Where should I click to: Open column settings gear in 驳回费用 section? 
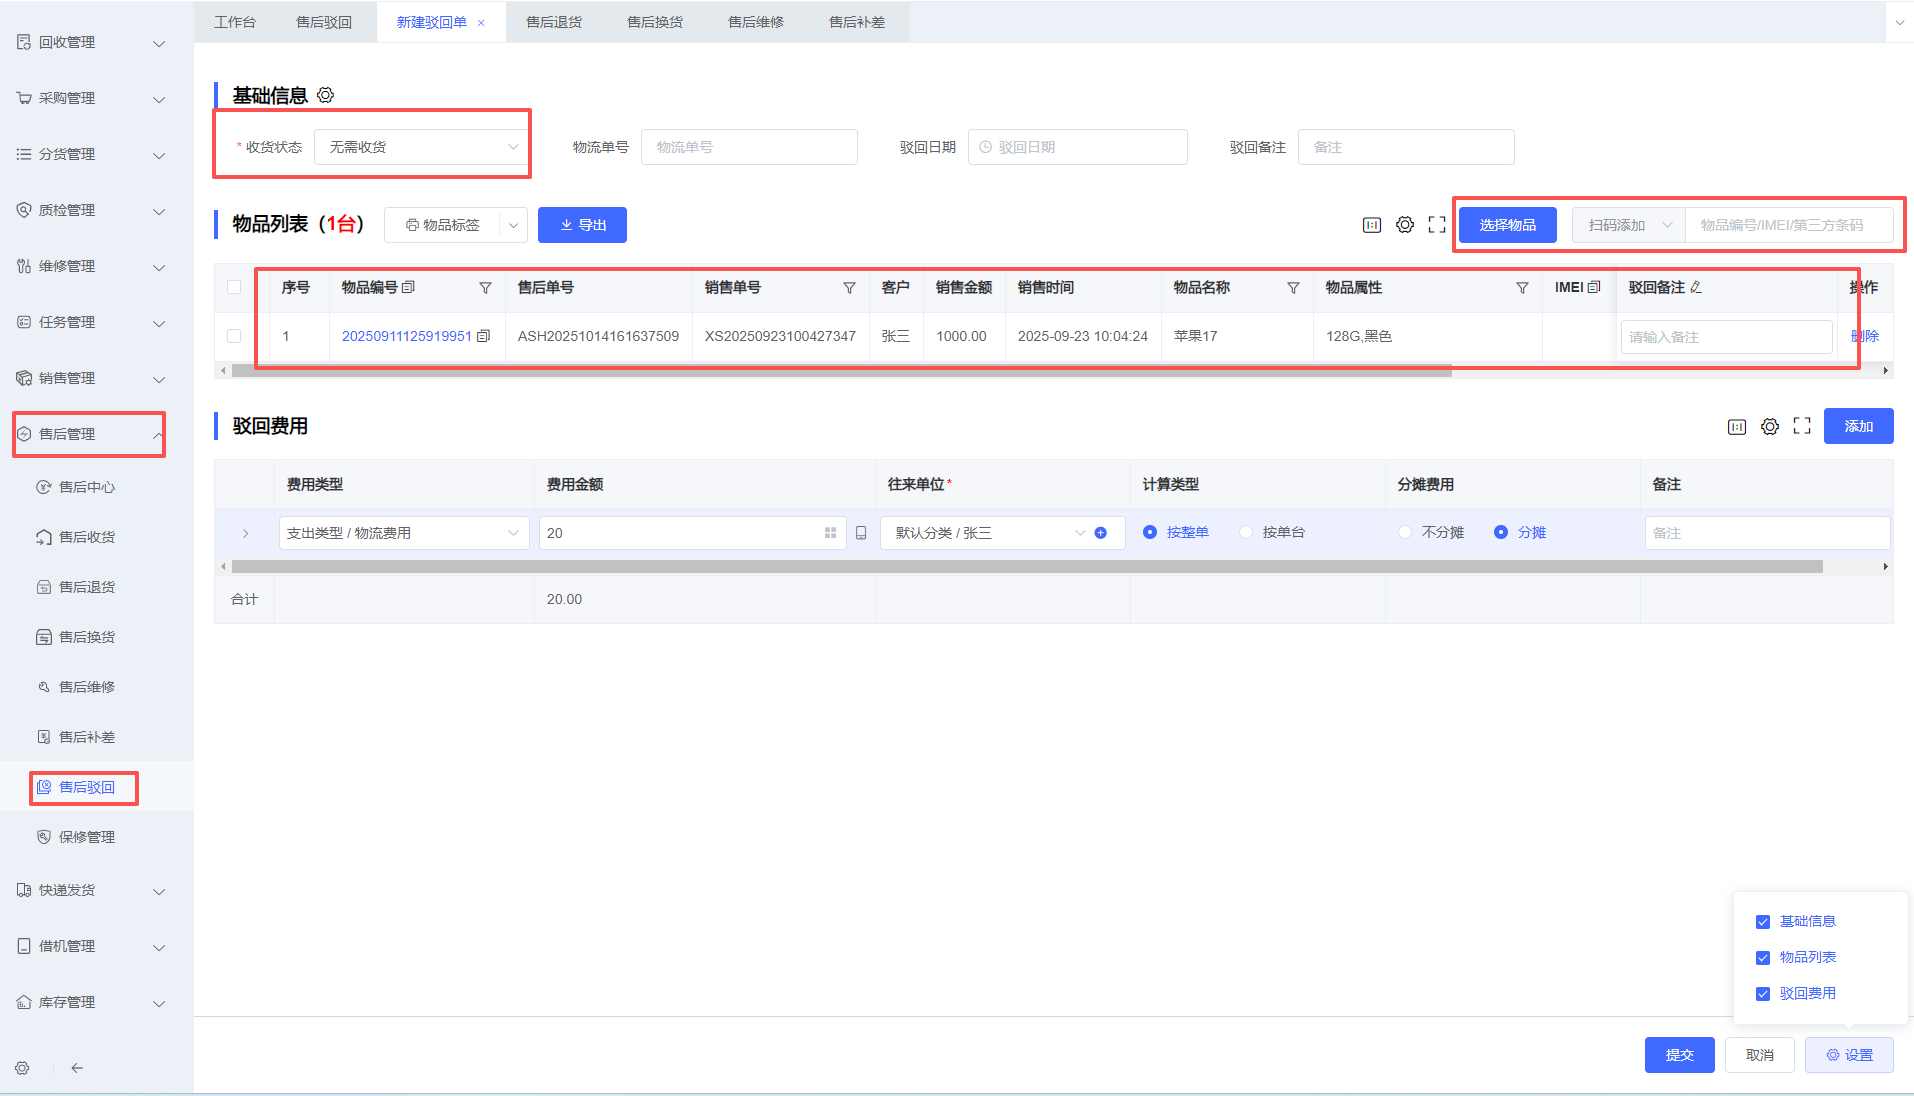coord(1769,427)
